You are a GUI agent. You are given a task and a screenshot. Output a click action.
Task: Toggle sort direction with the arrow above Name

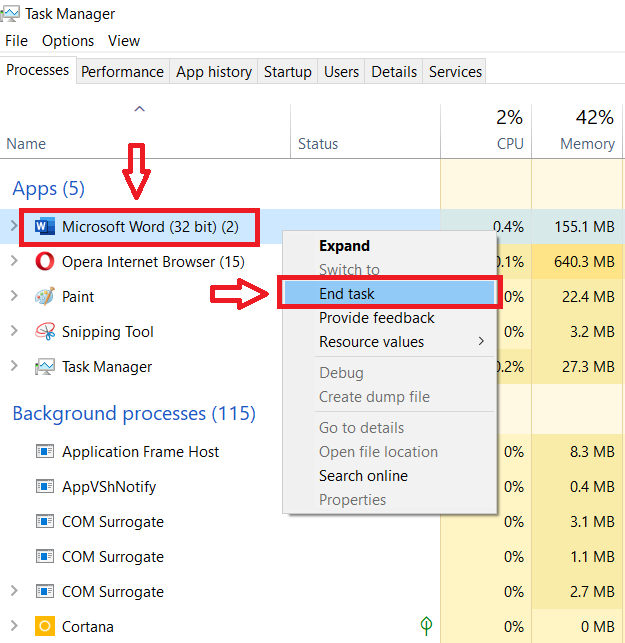point(139,109)
